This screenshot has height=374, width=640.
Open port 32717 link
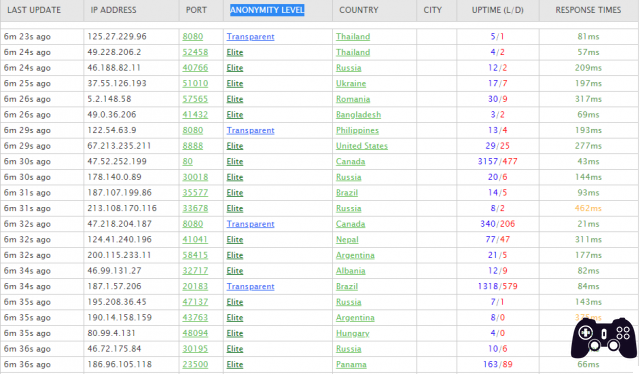[x=195, y=271]
